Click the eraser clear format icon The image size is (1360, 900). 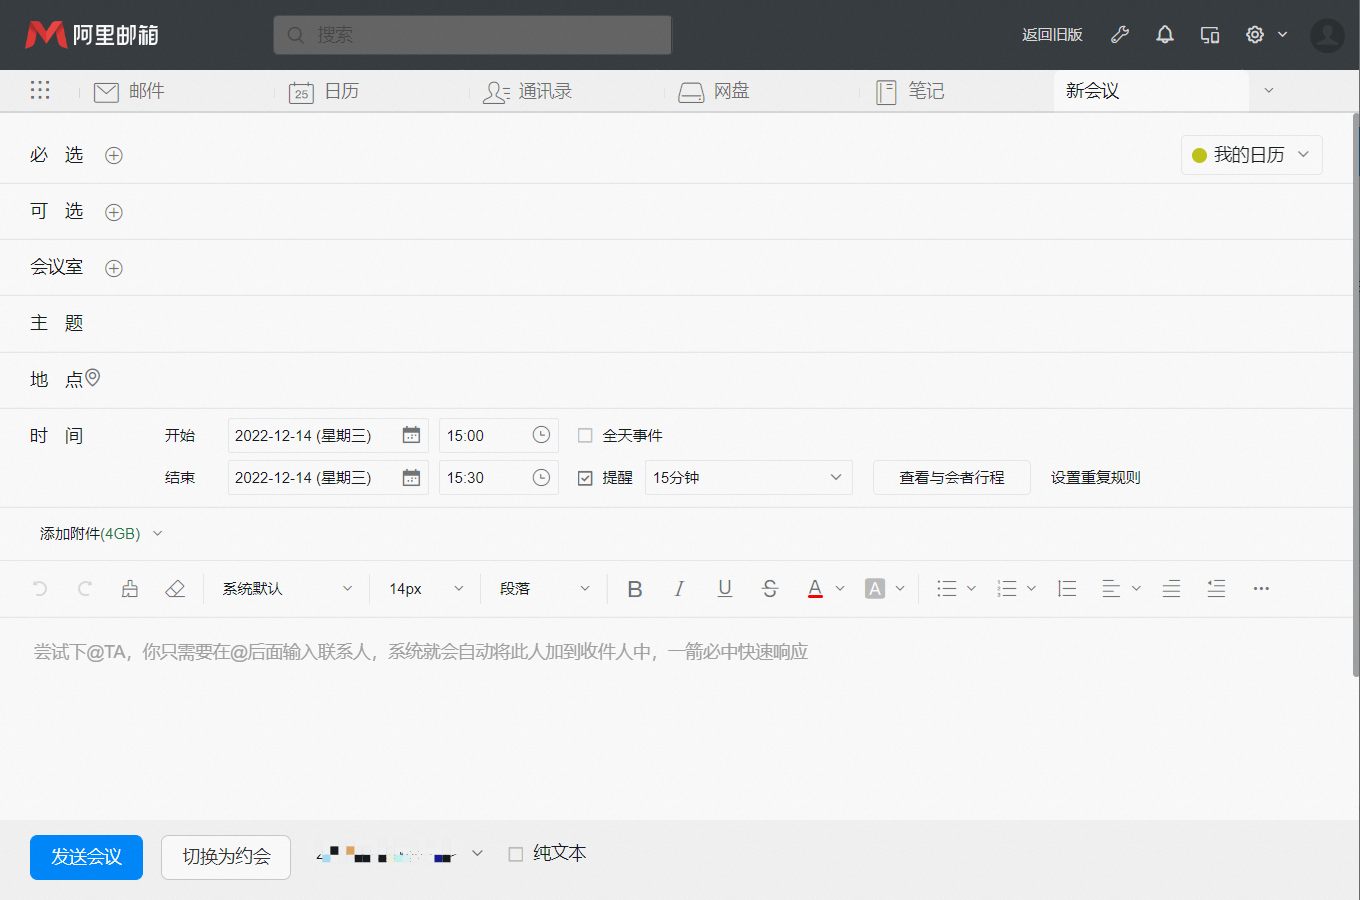point(175,589)
